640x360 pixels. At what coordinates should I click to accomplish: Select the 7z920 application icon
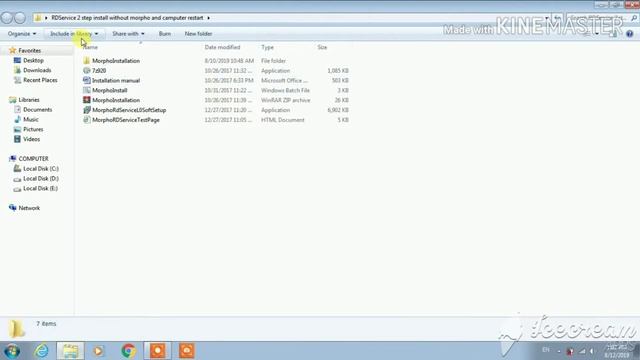pos(87,71)
